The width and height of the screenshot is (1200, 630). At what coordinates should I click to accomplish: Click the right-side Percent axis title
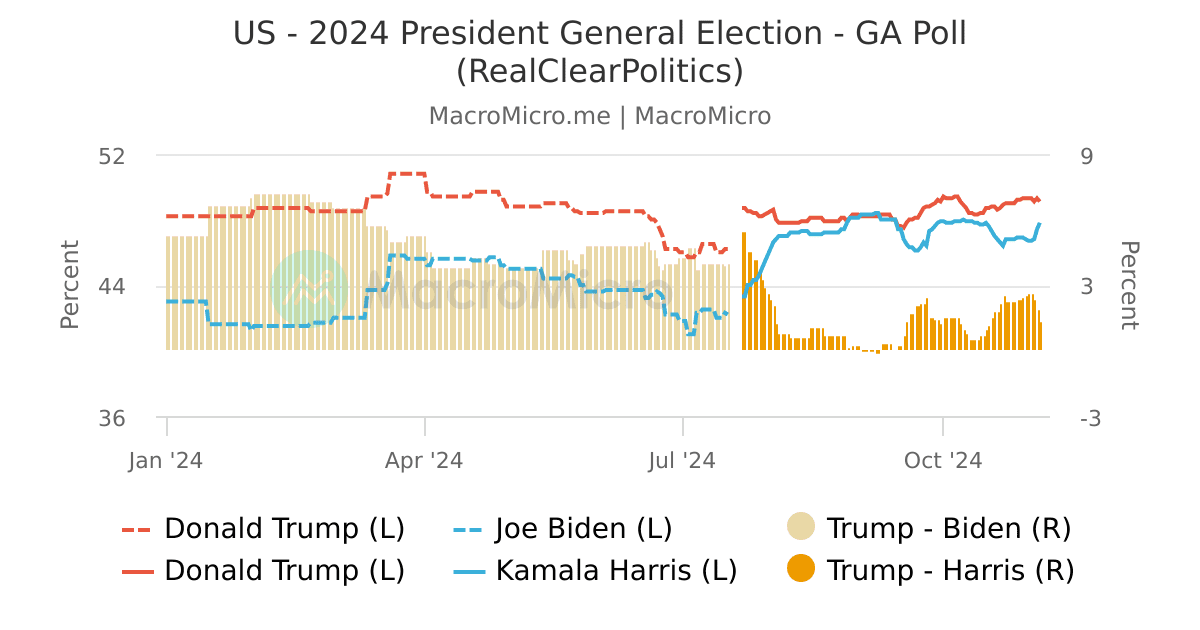pos(1129,286)
